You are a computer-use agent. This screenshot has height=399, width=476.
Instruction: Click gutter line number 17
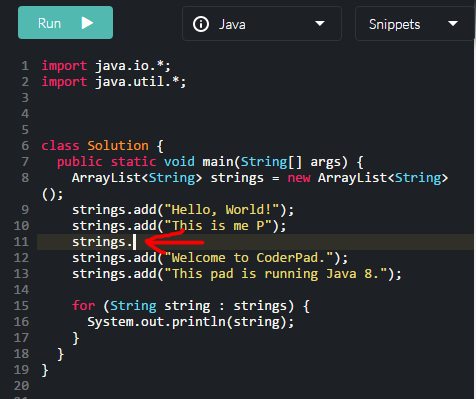tap(21, 338)
